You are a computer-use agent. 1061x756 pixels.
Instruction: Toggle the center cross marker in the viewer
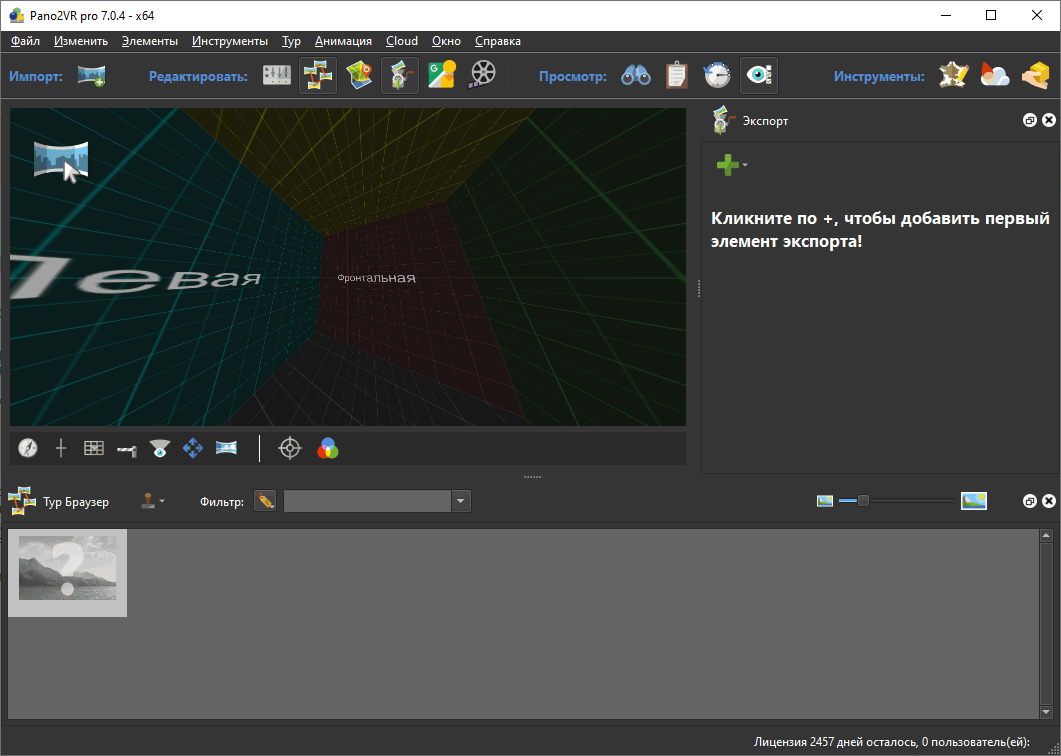pos(61,448)
